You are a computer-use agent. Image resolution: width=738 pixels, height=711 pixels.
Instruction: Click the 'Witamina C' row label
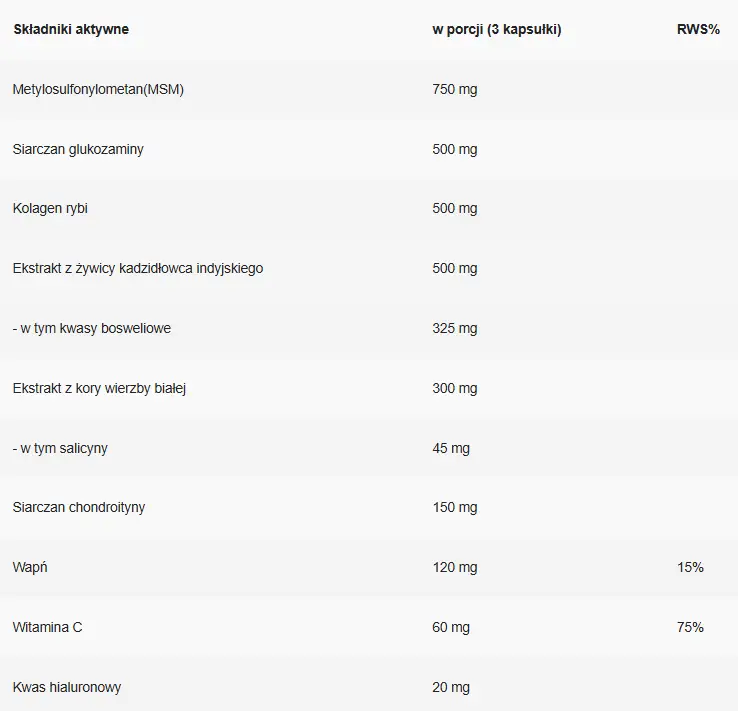click(47, 627)
